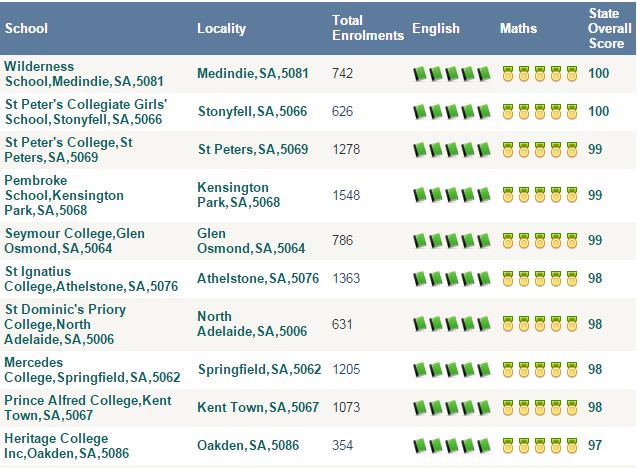
Task: Open St Dominic's Priory College link
Action: click(x=66, y=324)
